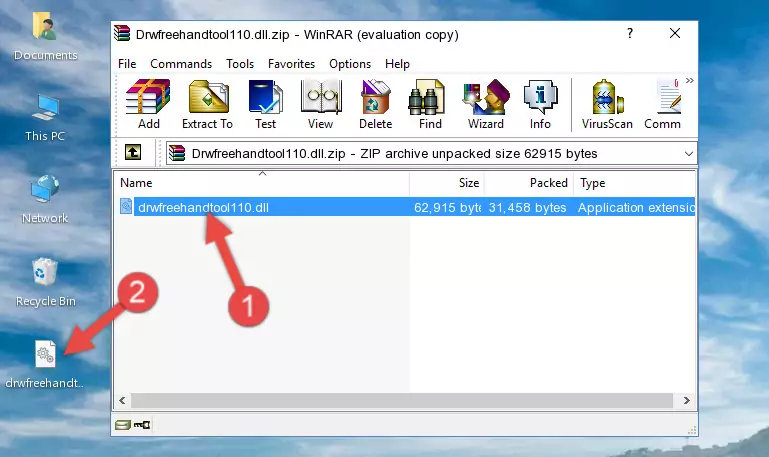Select the Documents desktop icon
The image size is (769, 457).
[45, 37]
